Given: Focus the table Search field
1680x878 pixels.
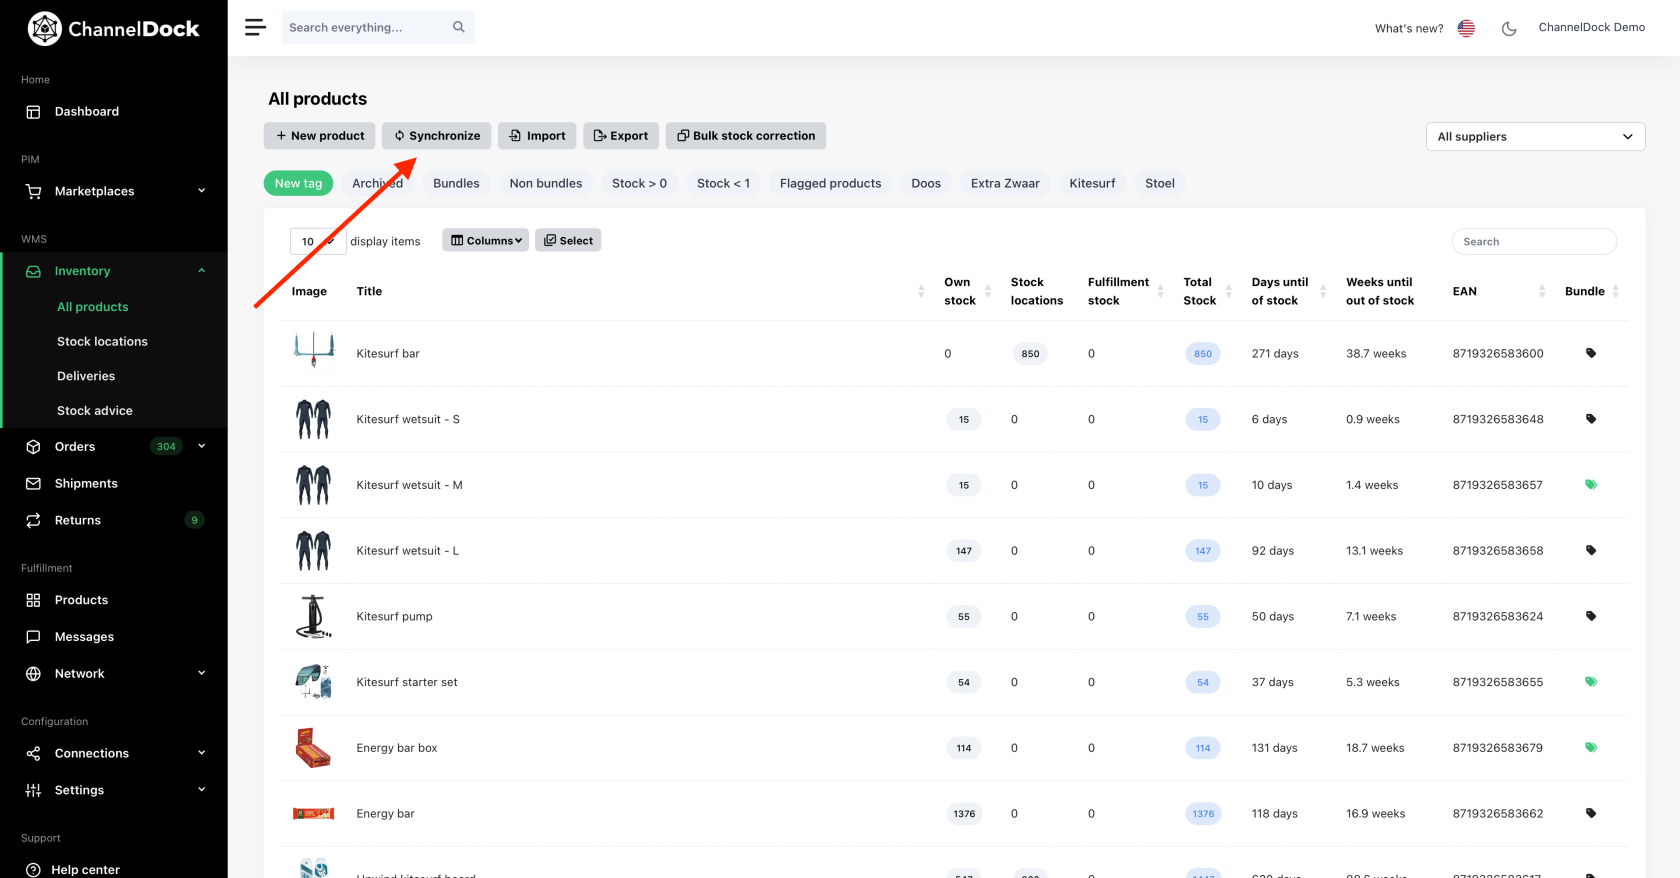Looking at the screenshot, I should (x=1534, y=241).
